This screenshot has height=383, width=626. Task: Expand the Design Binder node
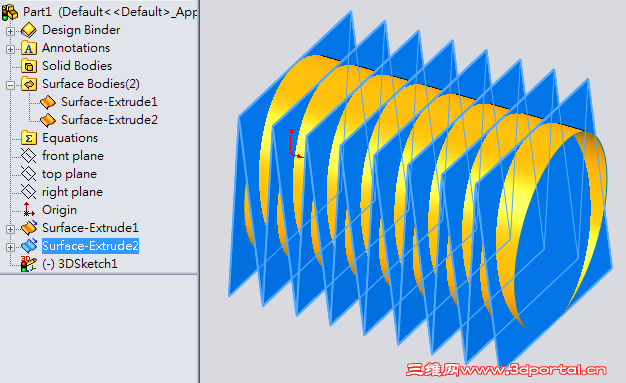tap(10, 31)
